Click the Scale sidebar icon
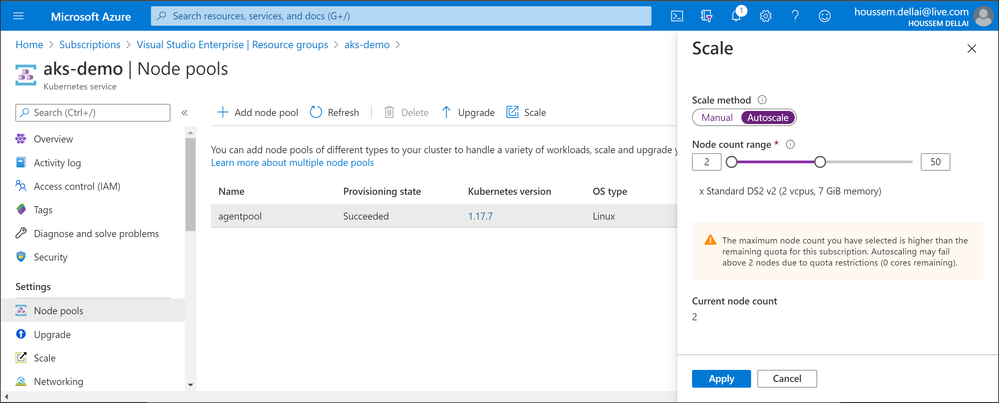999x403 pixels. [21, 358]
